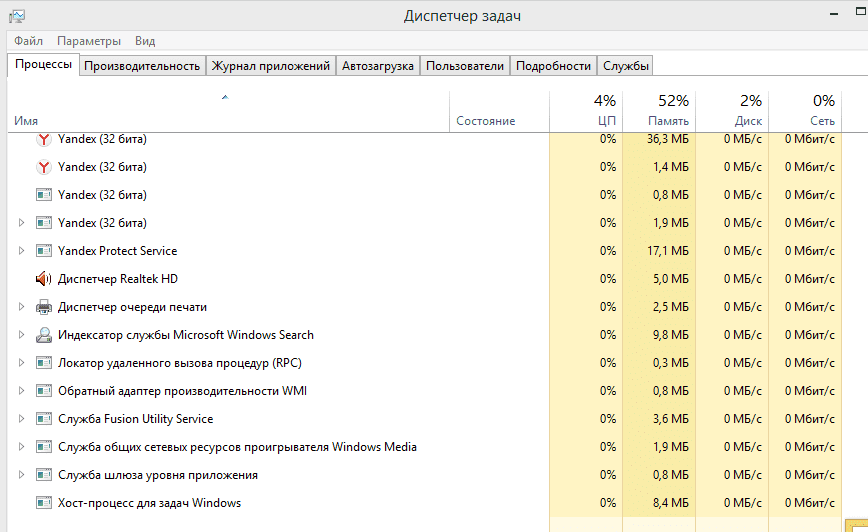Minimize the Диспетчер задач window
The width and height of the screenshot is (868, 532).
(x=834, y=14)
